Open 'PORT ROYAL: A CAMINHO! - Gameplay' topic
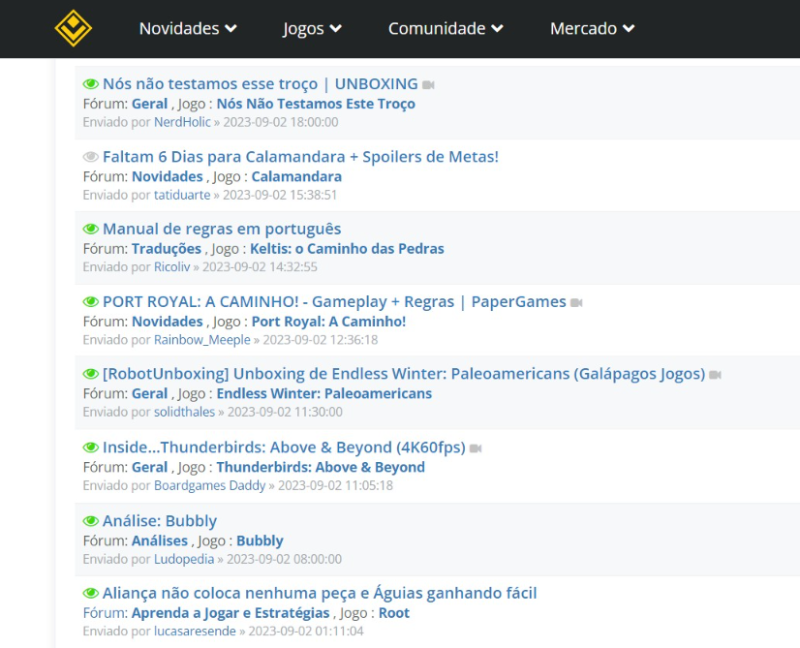 pos(334,302)
